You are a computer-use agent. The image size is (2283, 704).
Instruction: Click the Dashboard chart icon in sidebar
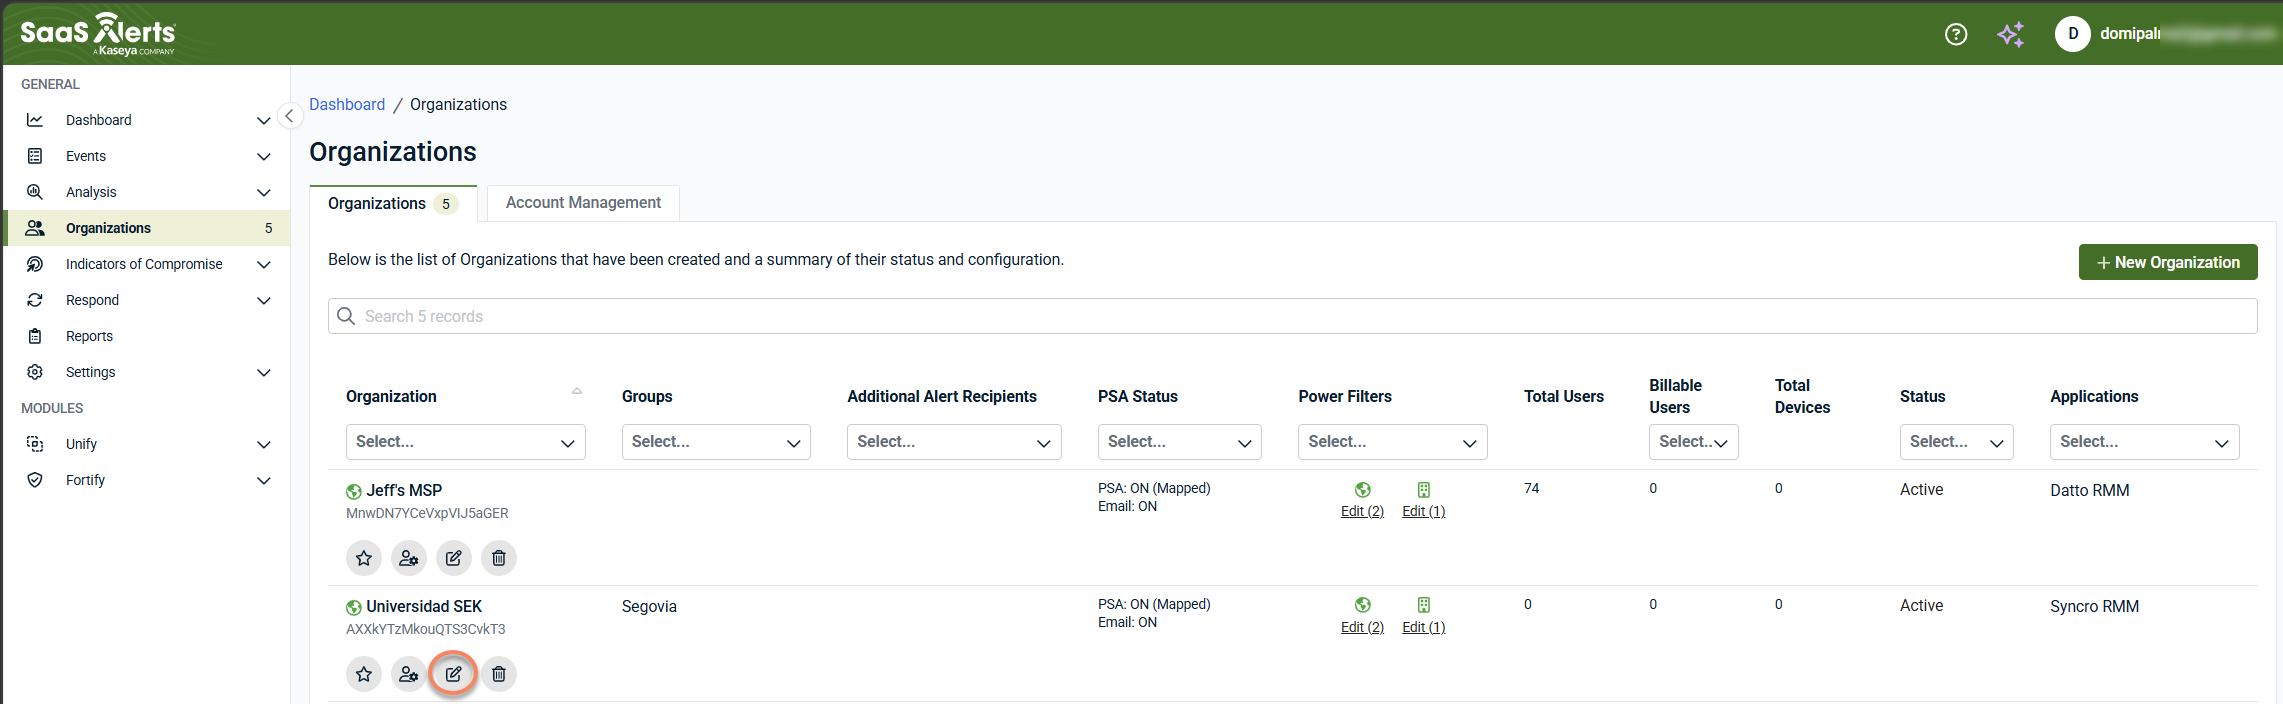[35, 120]
